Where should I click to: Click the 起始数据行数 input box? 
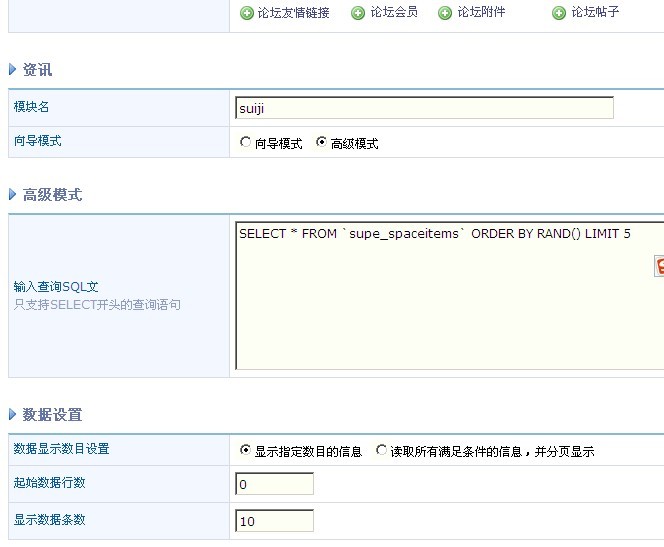click(275, 484)
